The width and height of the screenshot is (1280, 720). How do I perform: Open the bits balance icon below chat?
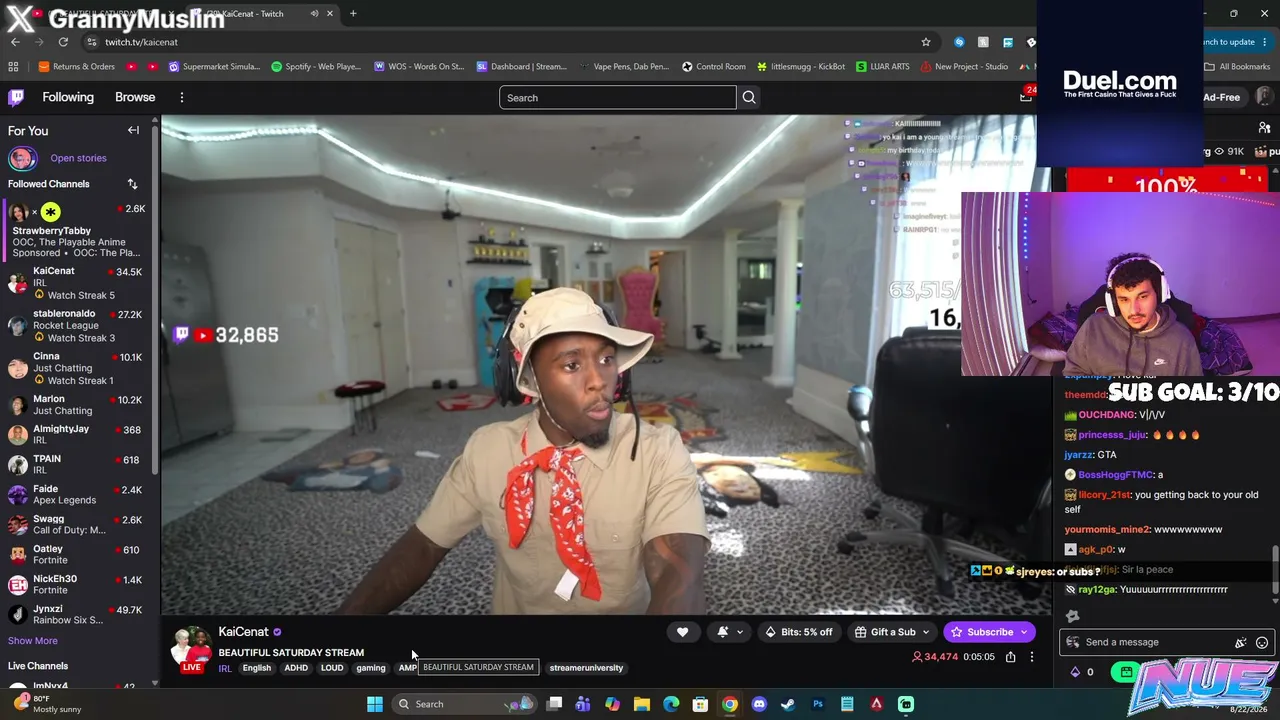click(1076, 672)
